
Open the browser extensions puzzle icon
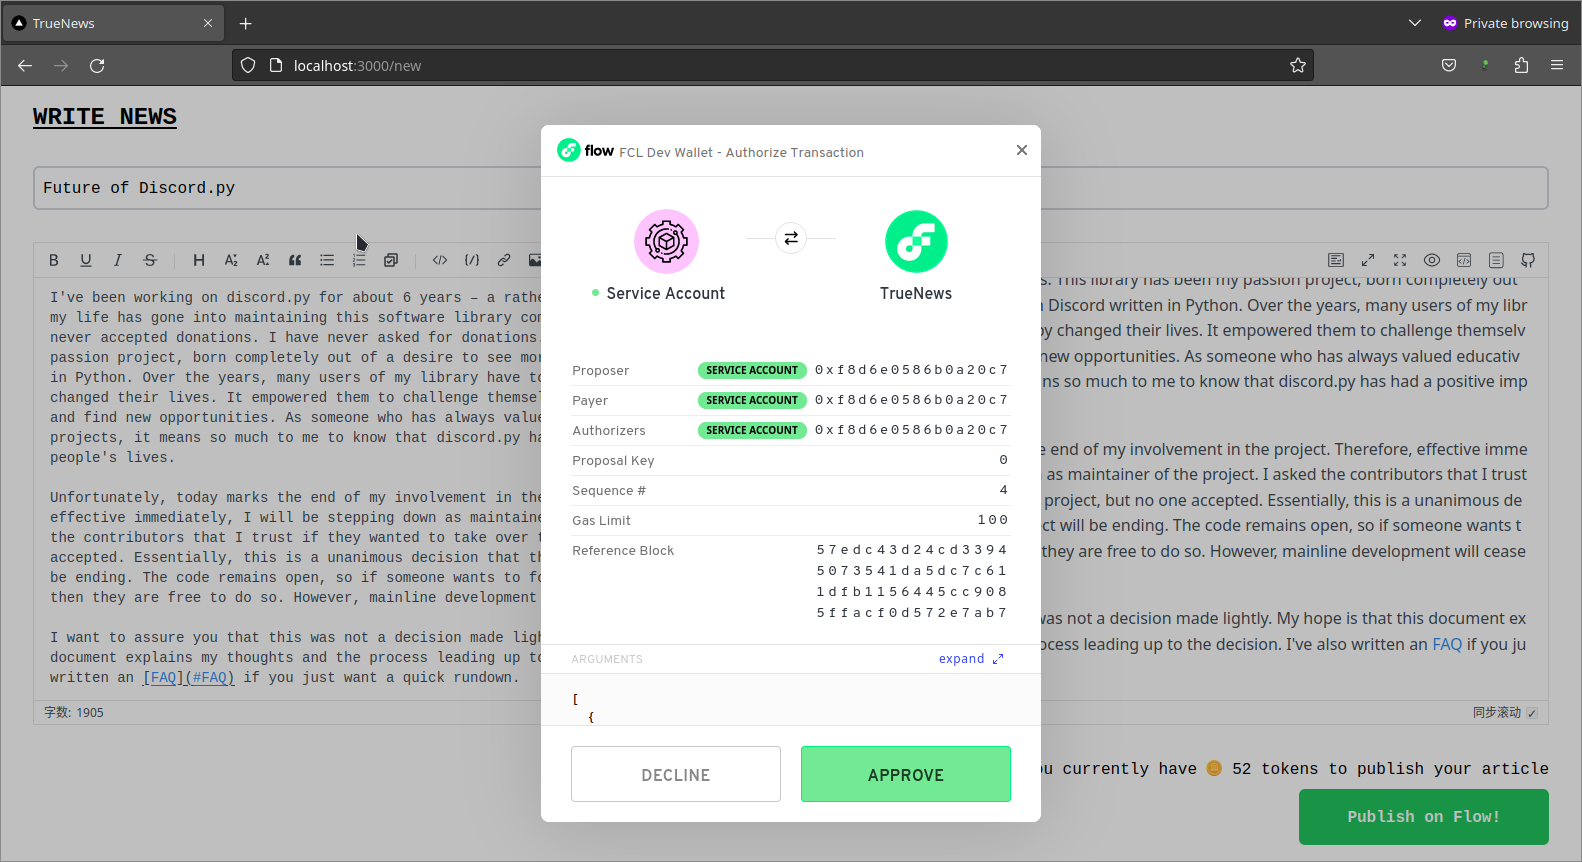coord(1521,66)
